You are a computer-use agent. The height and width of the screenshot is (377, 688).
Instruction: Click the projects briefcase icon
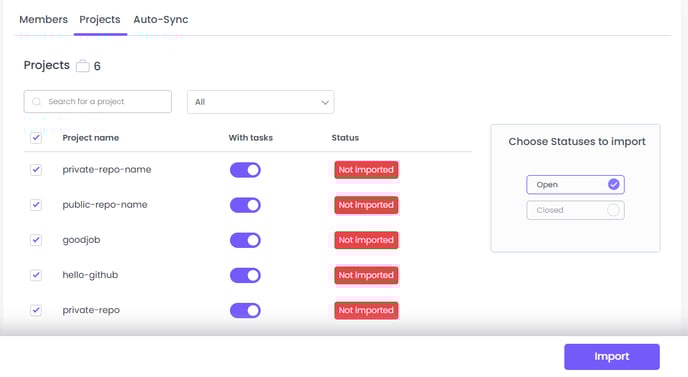pyautogui.click(x=82, y=66)
